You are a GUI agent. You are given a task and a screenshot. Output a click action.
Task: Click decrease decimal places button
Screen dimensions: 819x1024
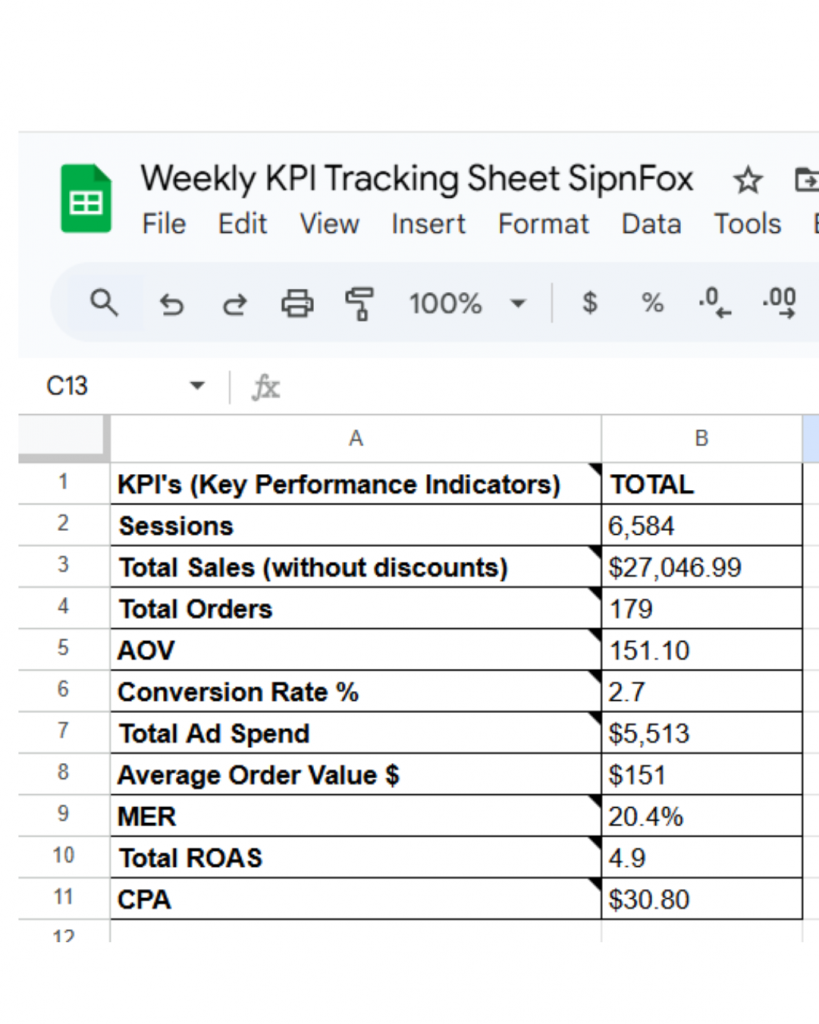pyautogui.click(x=714, y=303)
